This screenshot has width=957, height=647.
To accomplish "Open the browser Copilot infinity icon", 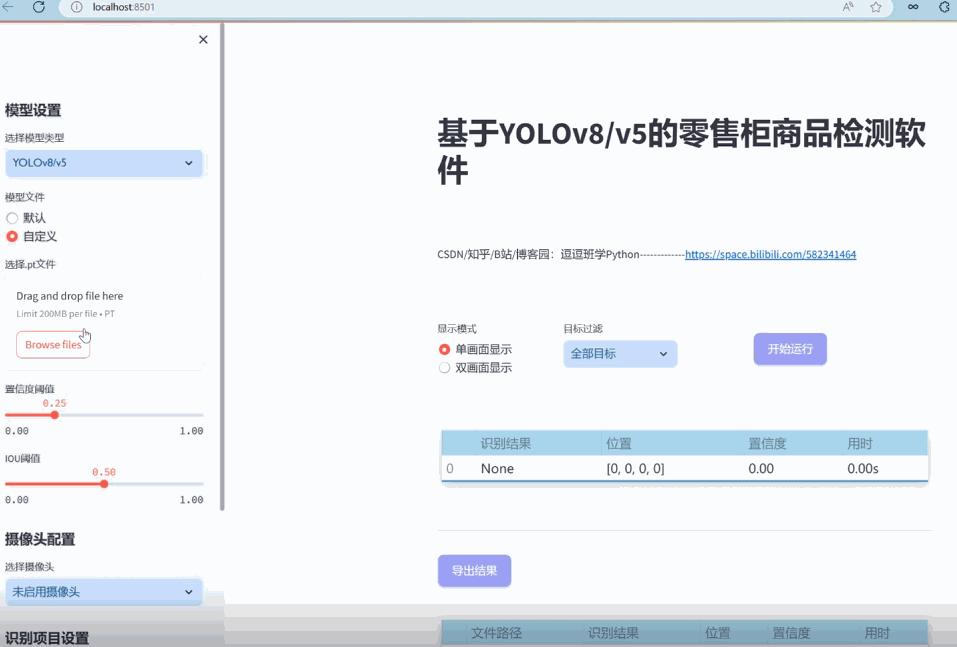I will (912, 7).
